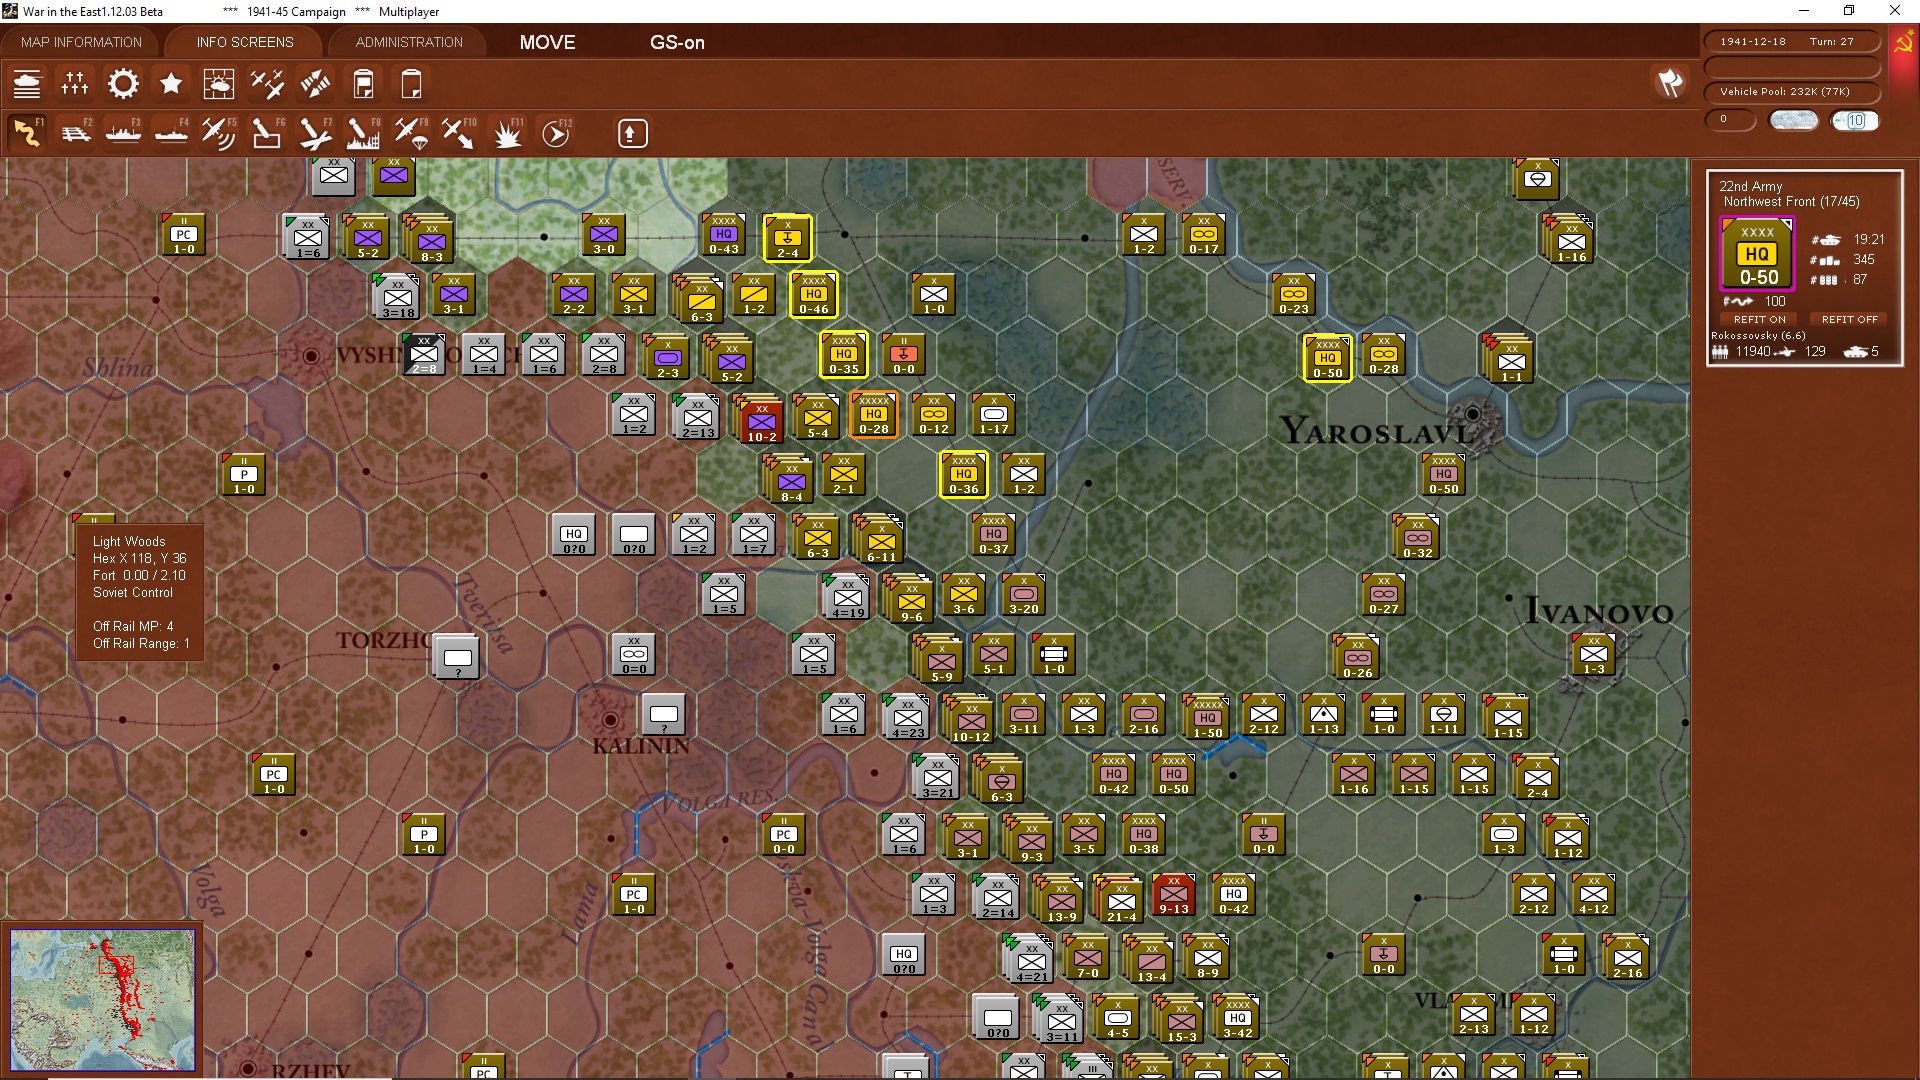Click the up-arrow toolbar collapse button
Viewport: 1920px width, 1080px height.
632,133
